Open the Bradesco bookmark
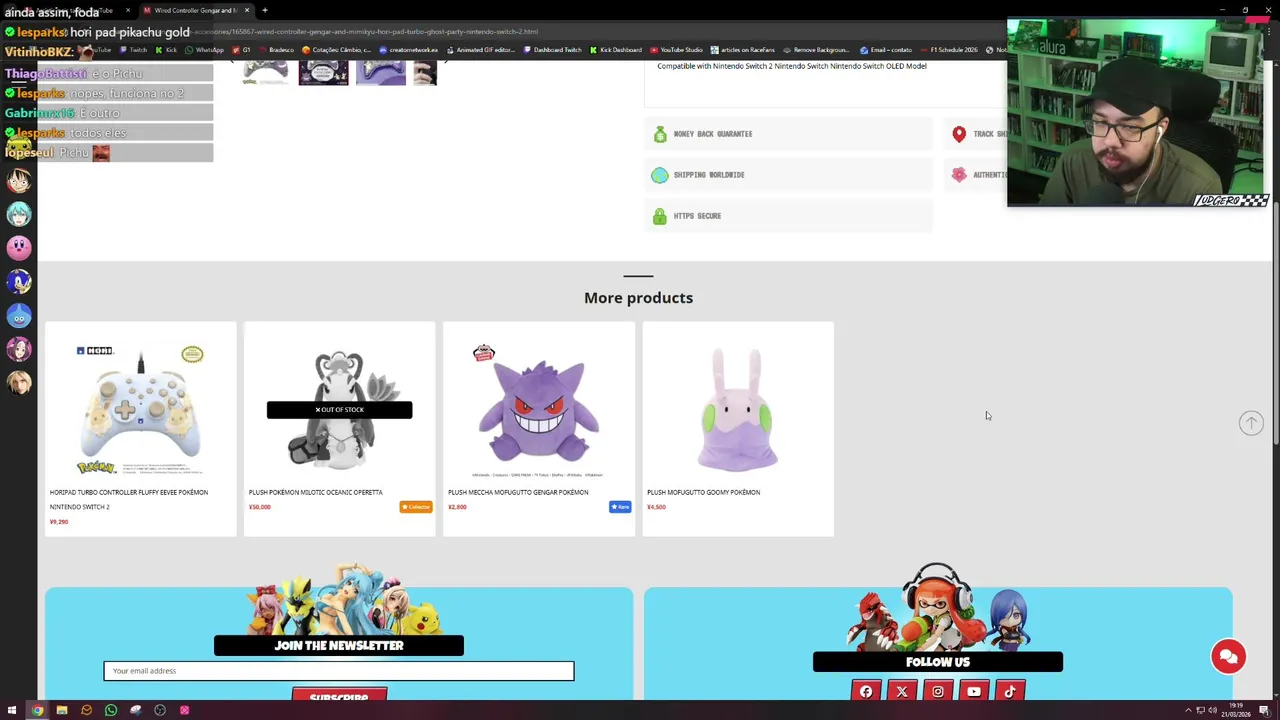1280x720 pixels. pos(276,50)
